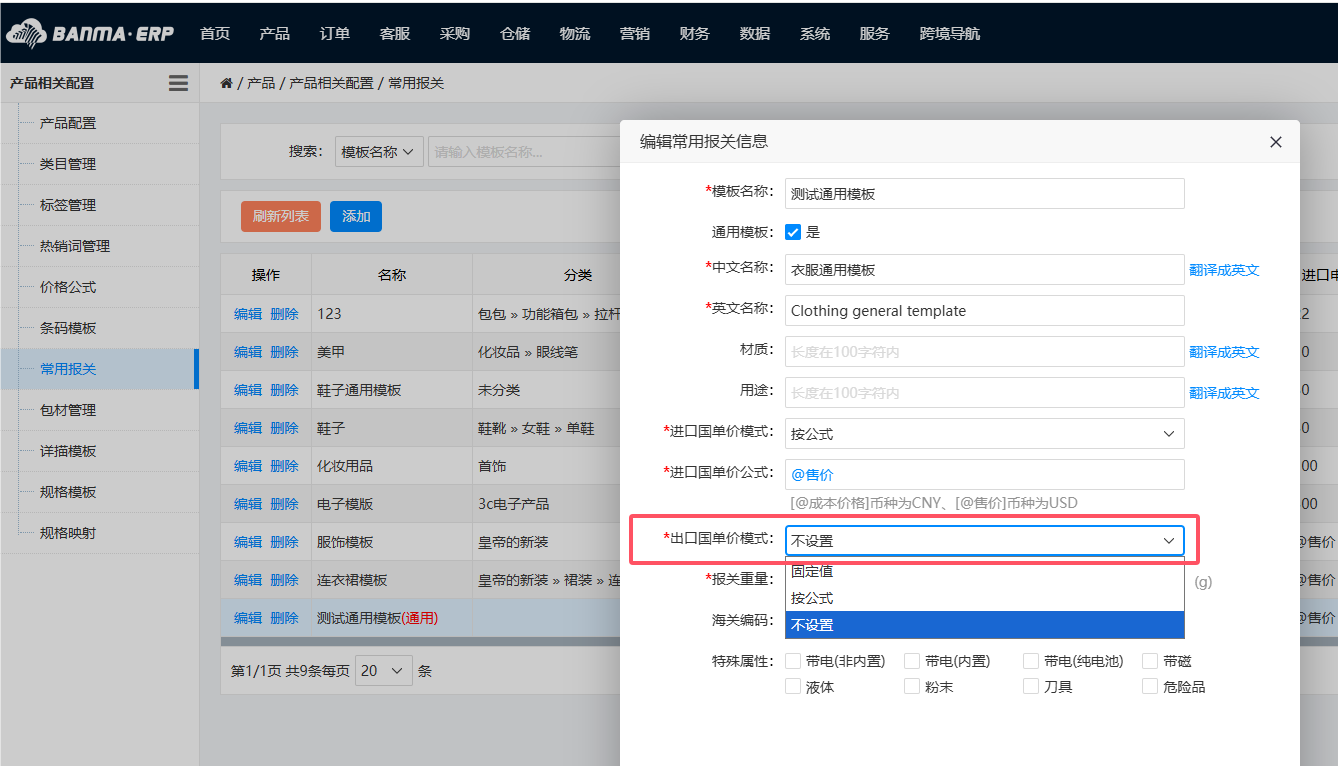Click 编辑 link for 鞋子通用模板 row
Image resolution: width=1338 pixels, height=766 pixels.
(x=248, y=390)
